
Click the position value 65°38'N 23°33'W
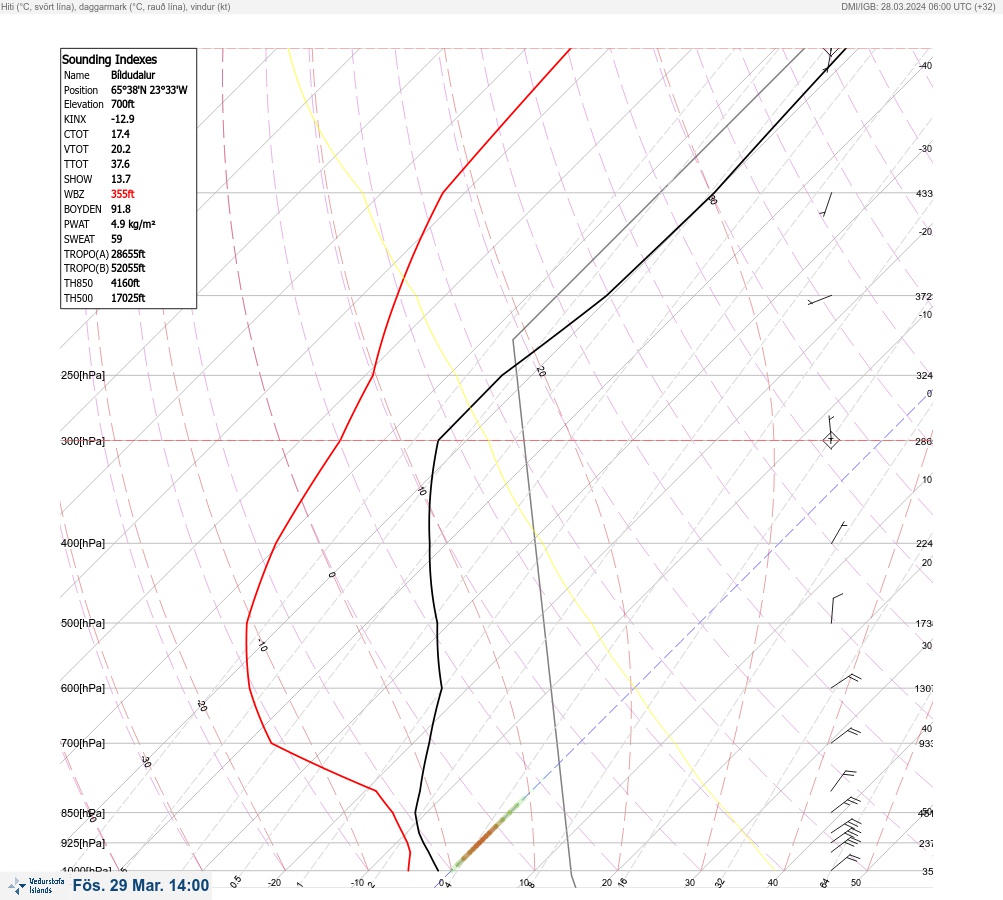pos(149,90)
